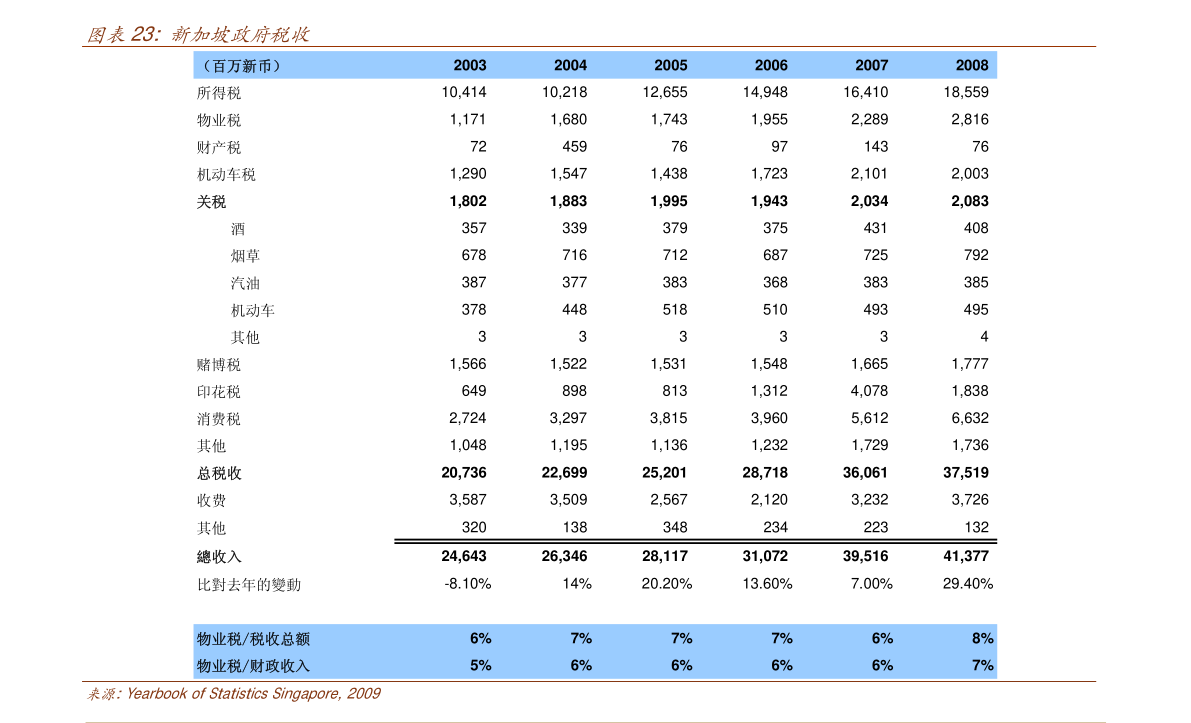Click the bold value 41,377 in 總收入 row
This screenshot has height=723, width=1191.
965,557
